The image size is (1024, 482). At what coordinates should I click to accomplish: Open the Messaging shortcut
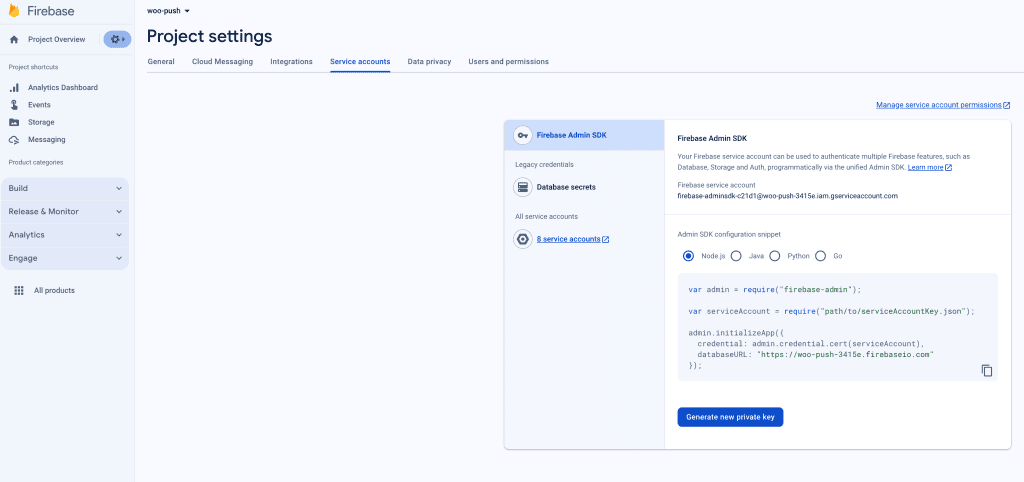pos(46,140)
